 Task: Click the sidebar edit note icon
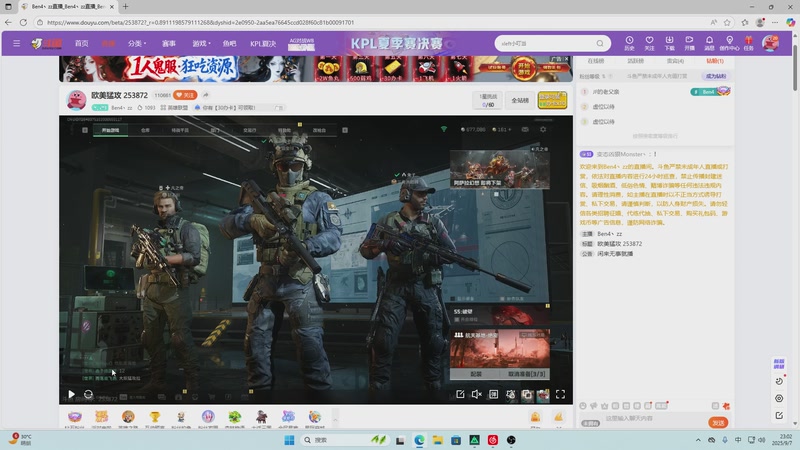[779, 415]
